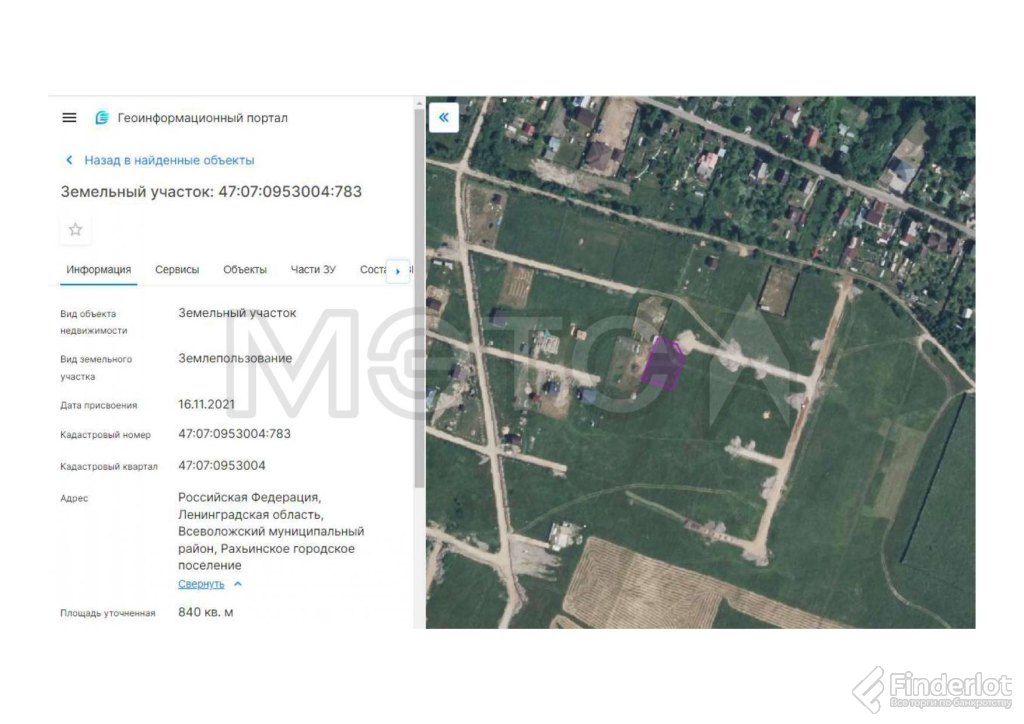
Task: Go back via Назад в найденные объекты
Action: tap(168, 160)
